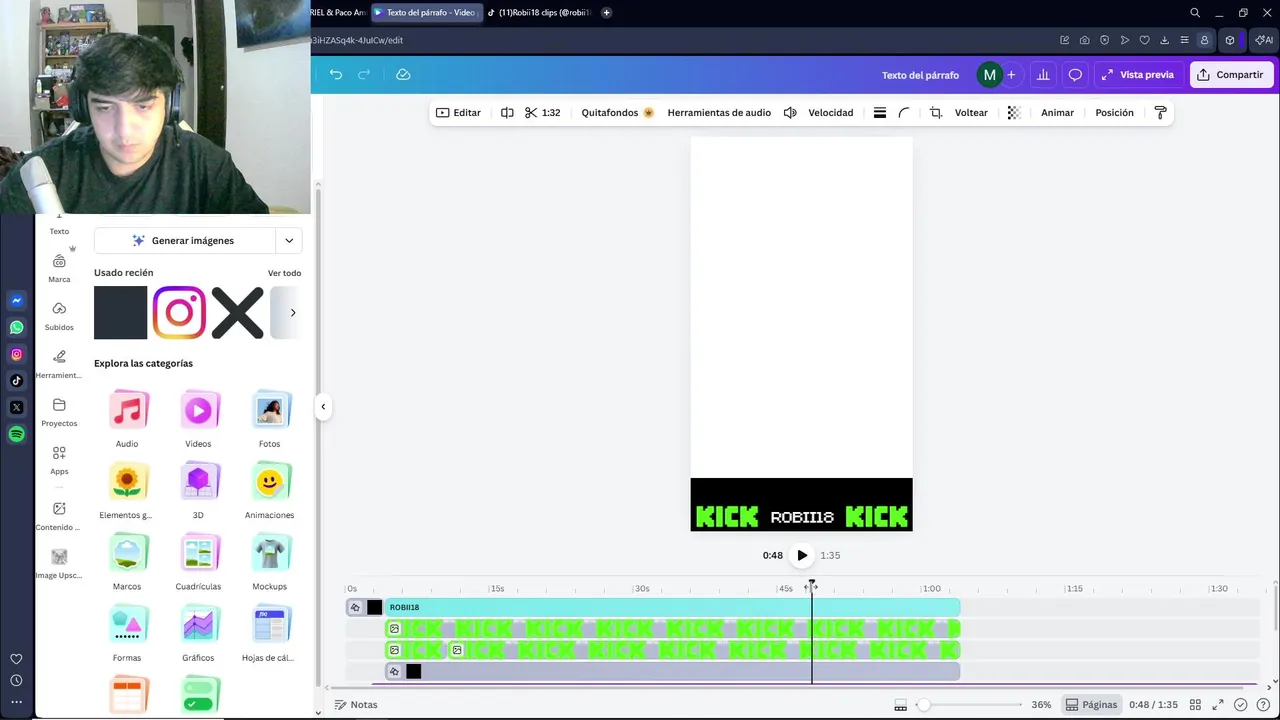
Task: Open TikTok in browser sidebar
Action: click(x=16, y=381)
